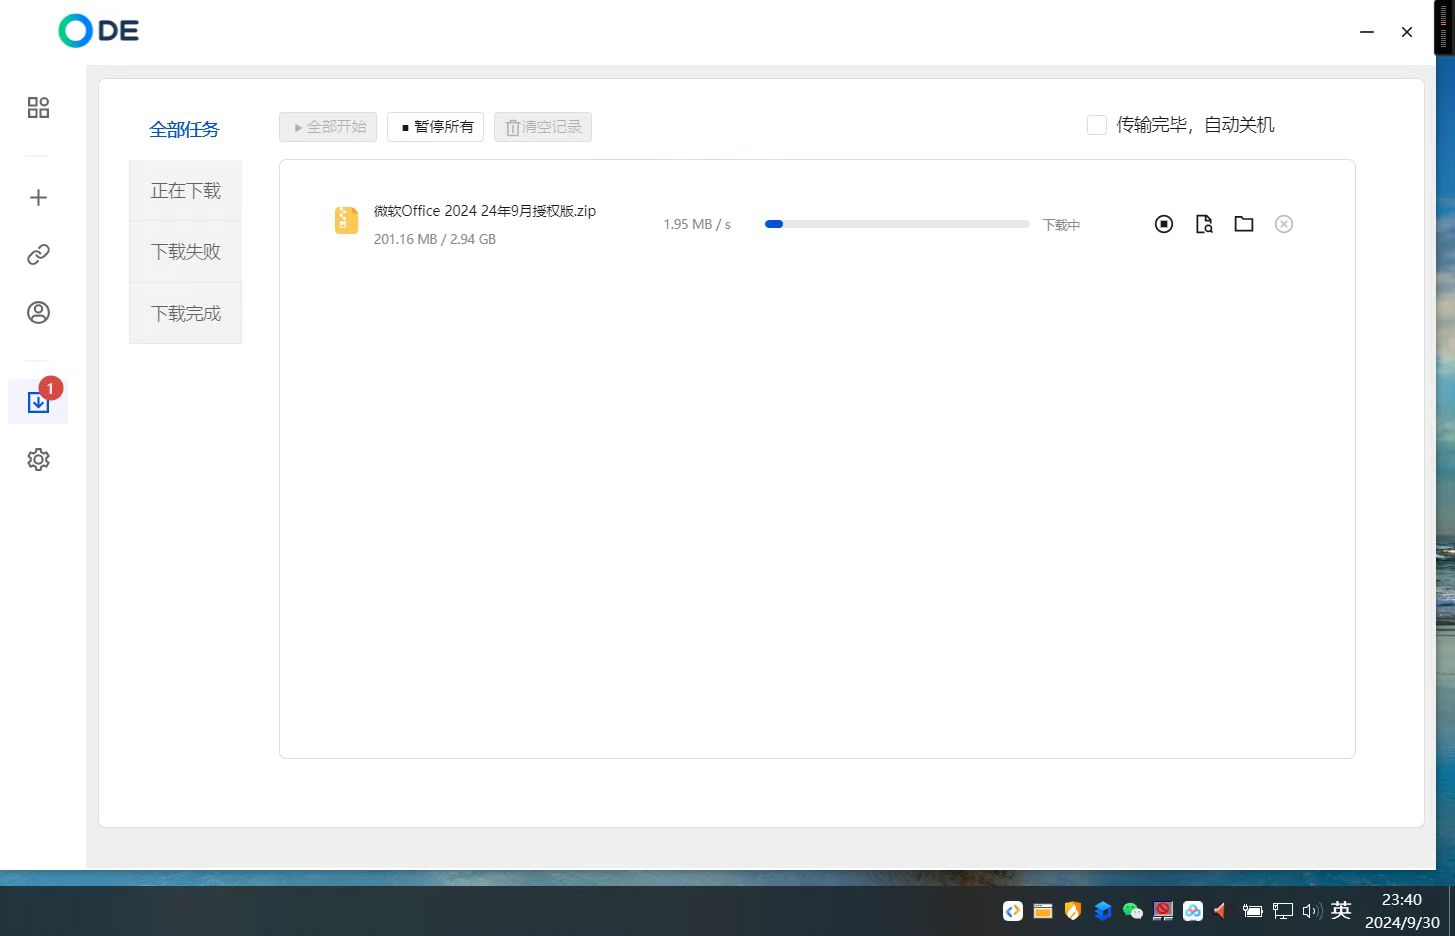Open the download's containing folder

point(1244,224)
